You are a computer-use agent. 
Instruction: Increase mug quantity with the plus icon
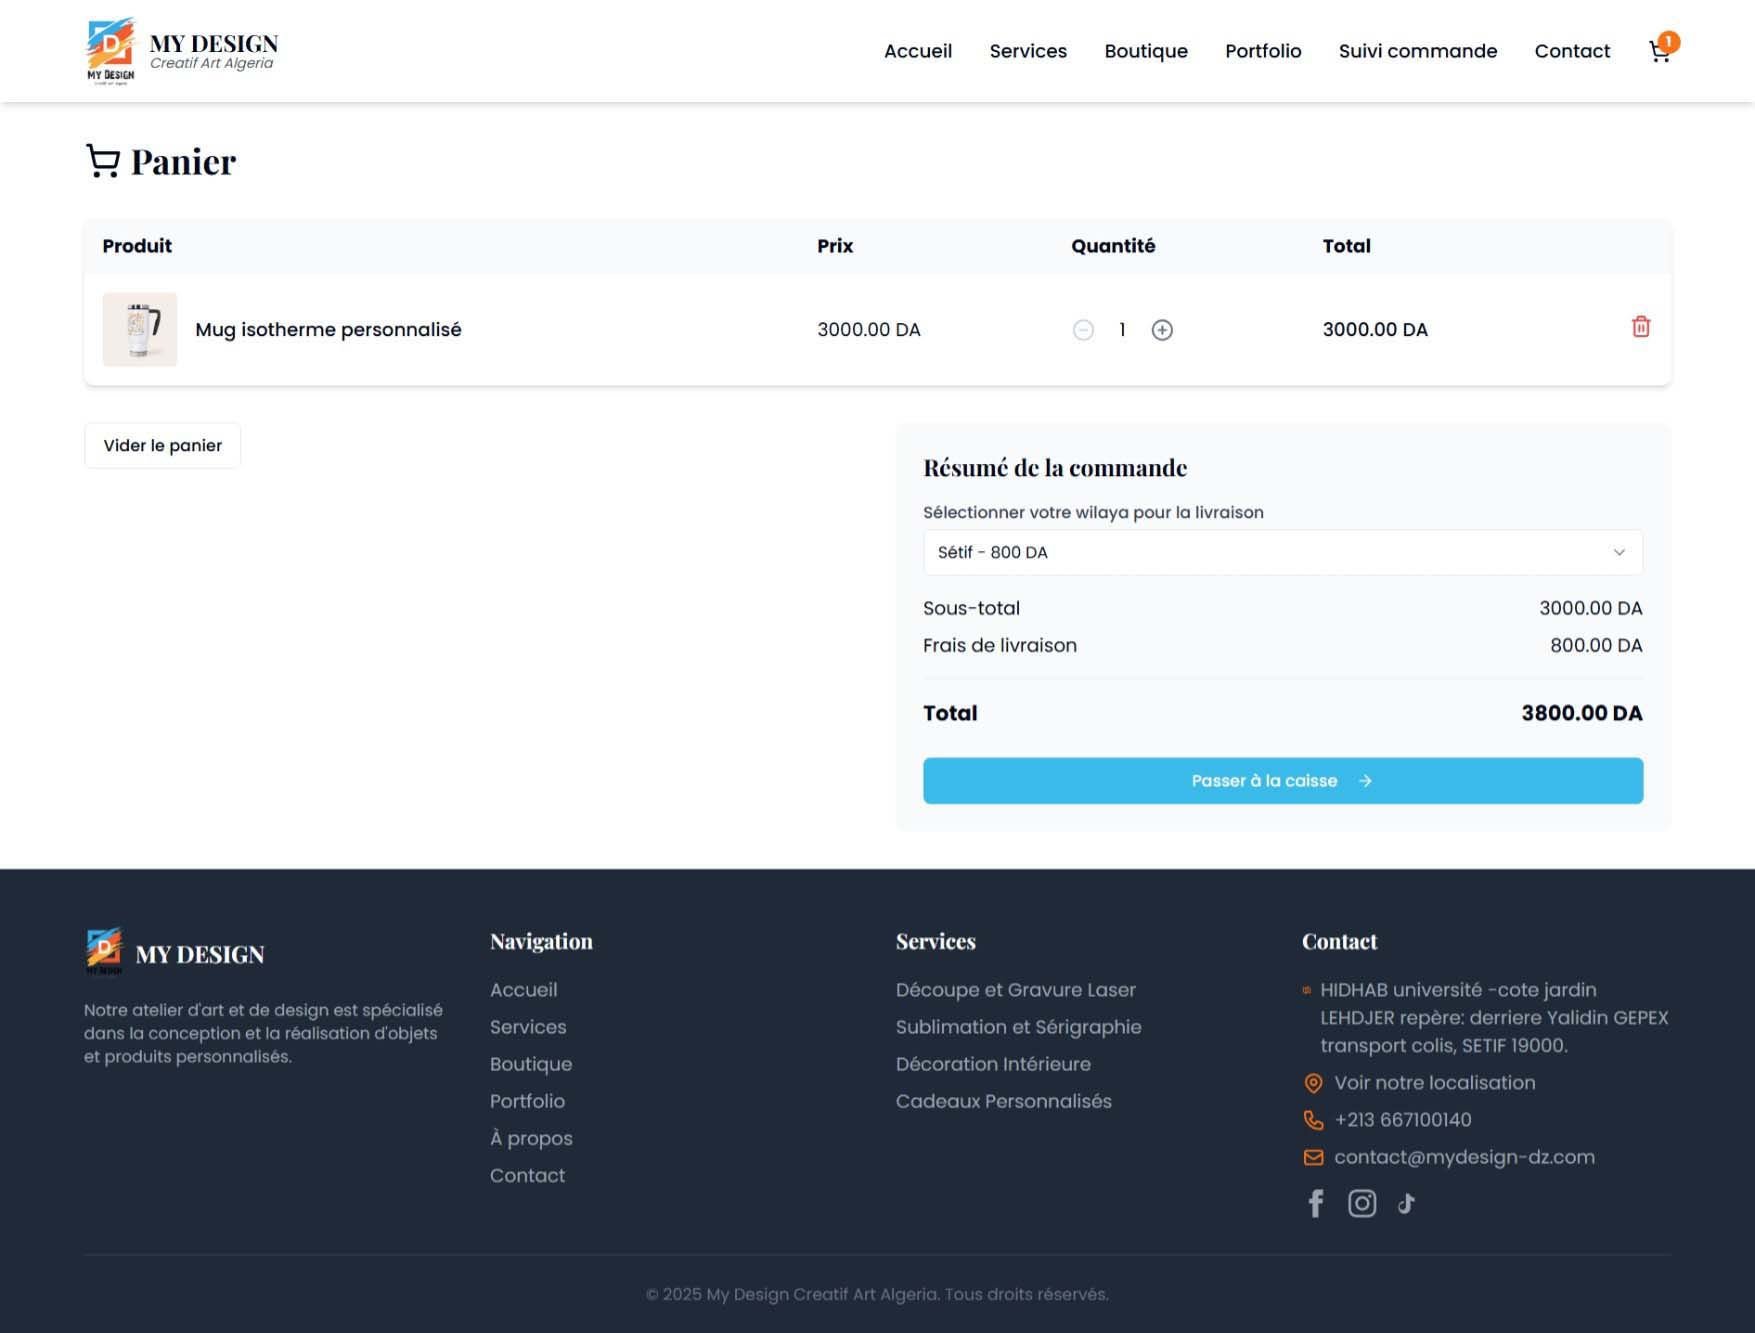(1163, 329)
